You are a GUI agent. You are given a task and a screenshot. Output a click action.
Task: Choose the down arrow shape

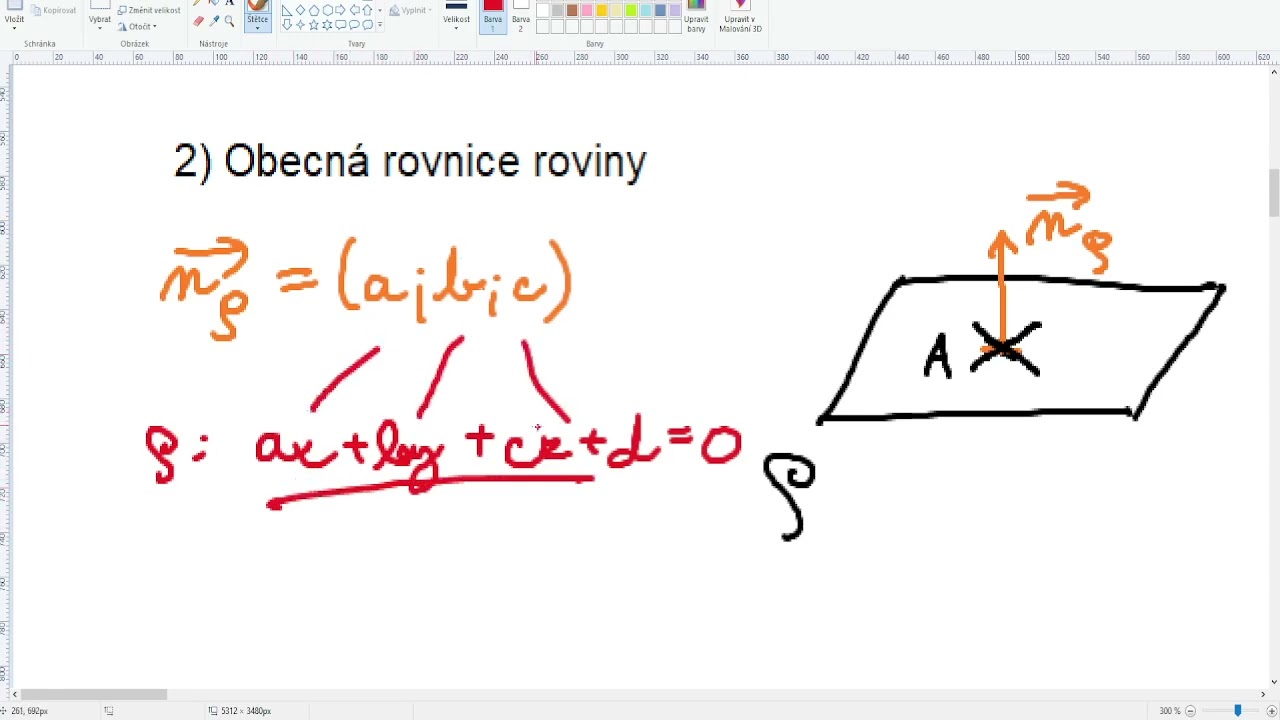[x=287, y=24]
